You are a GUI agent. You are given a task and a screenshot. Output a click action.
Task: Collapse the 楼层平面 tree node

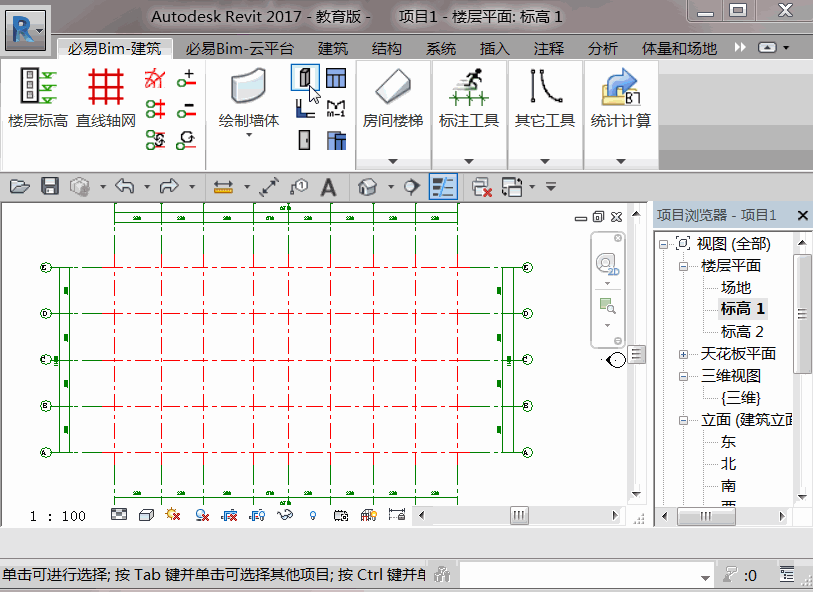point(683,266)
